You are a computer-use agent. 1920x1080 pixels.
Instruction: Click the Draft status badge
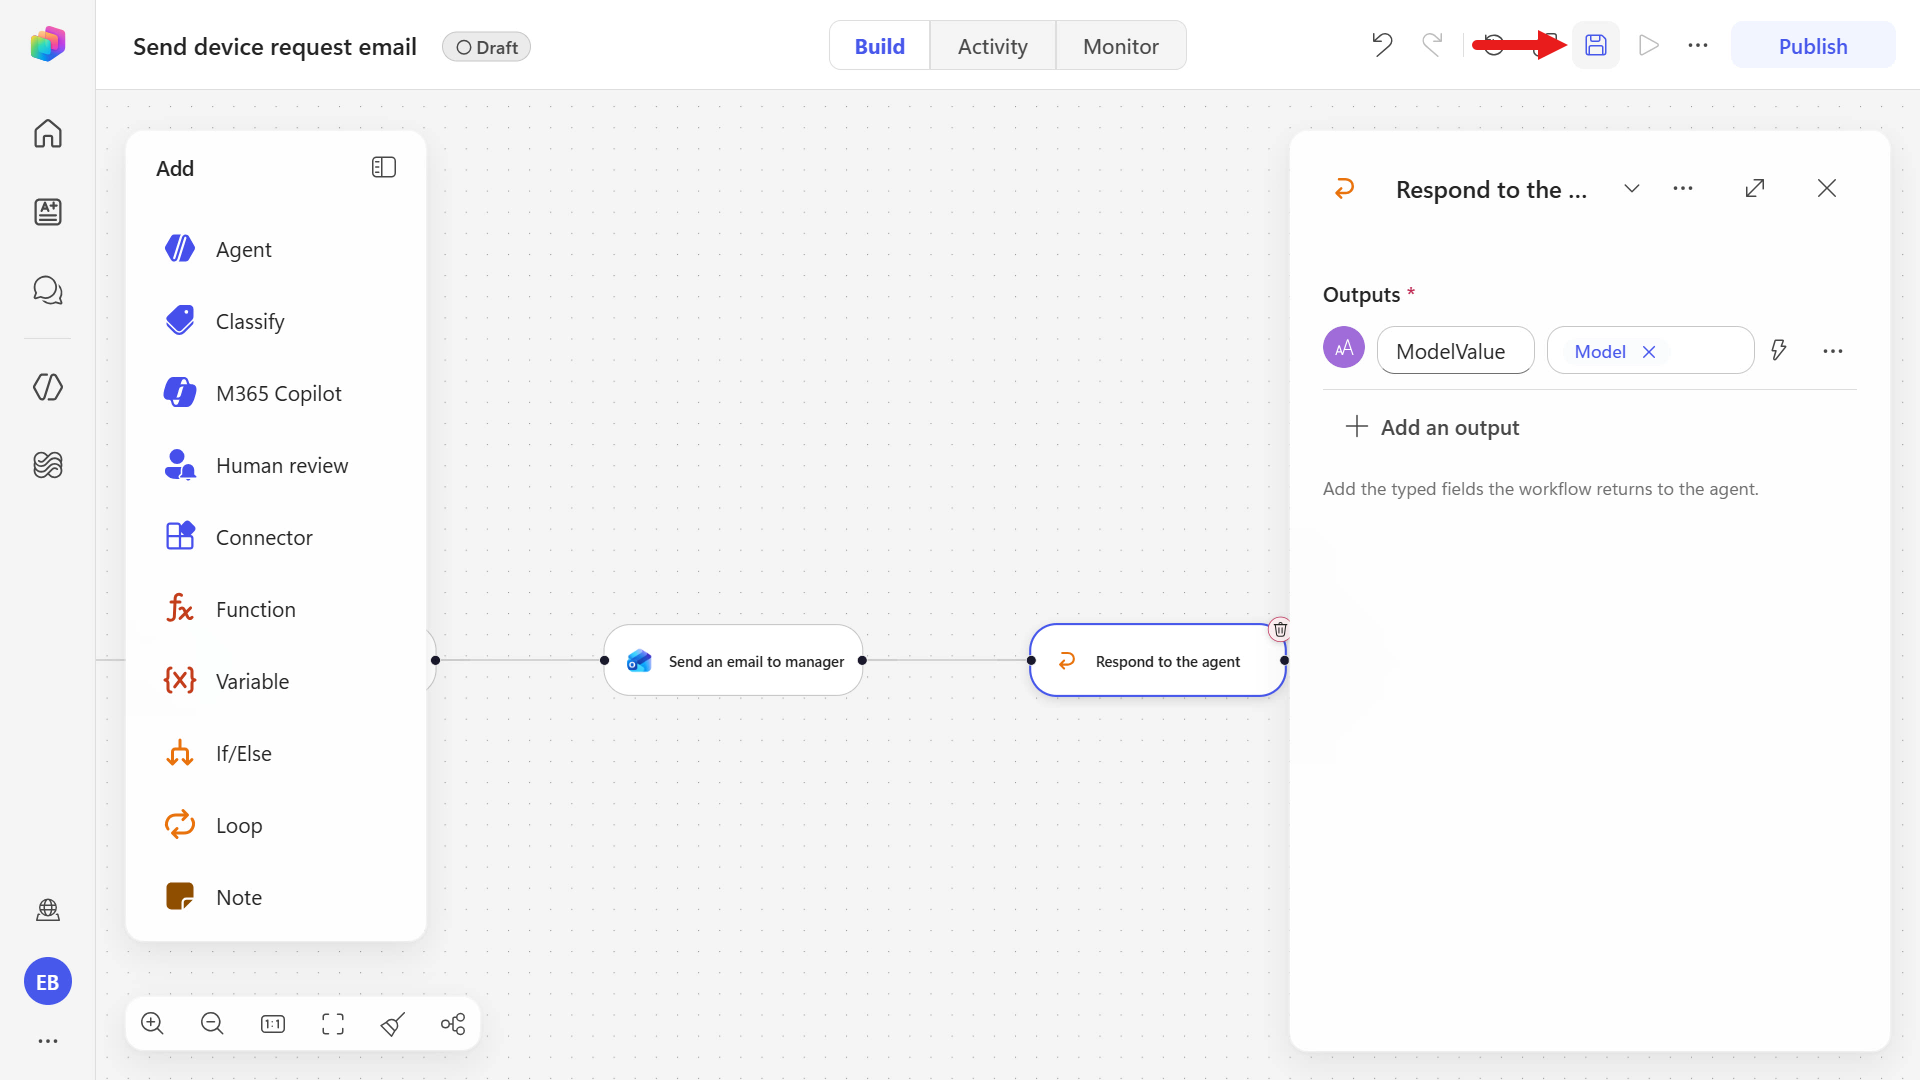tap(487, 47)
